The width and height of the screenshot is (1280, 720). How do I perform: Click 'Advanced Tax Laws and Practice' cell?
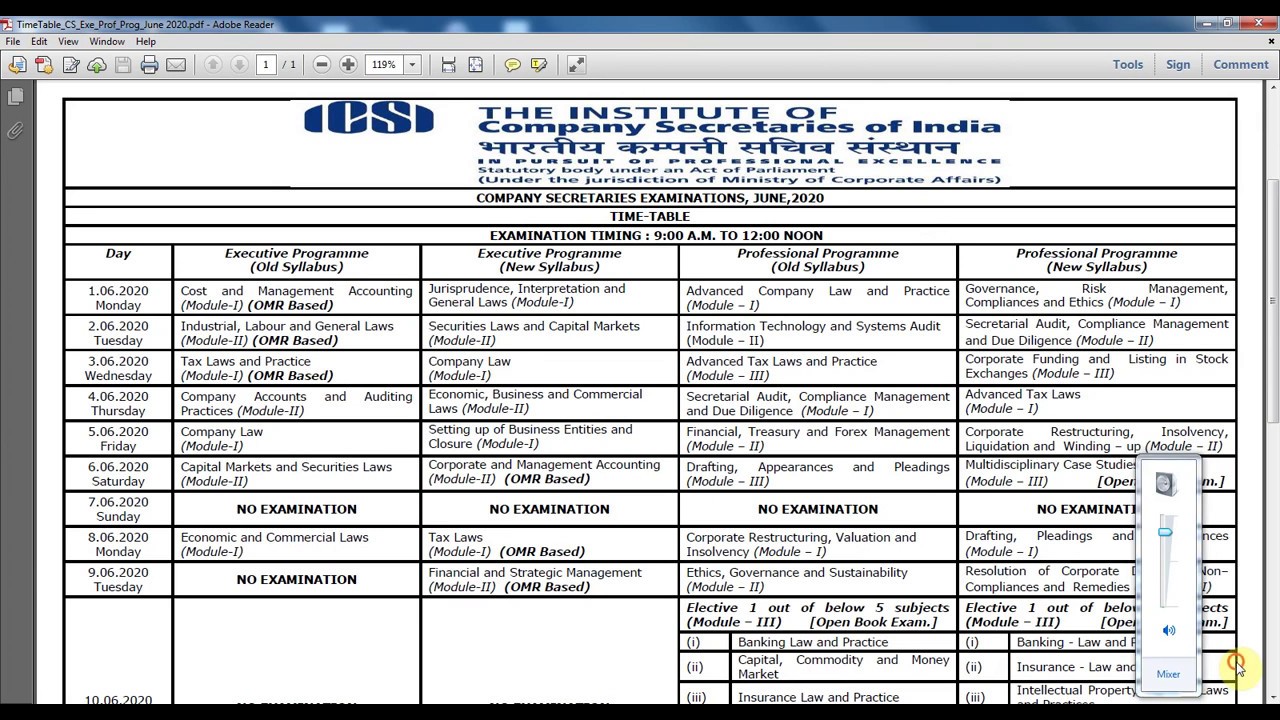tap(817, 368)
